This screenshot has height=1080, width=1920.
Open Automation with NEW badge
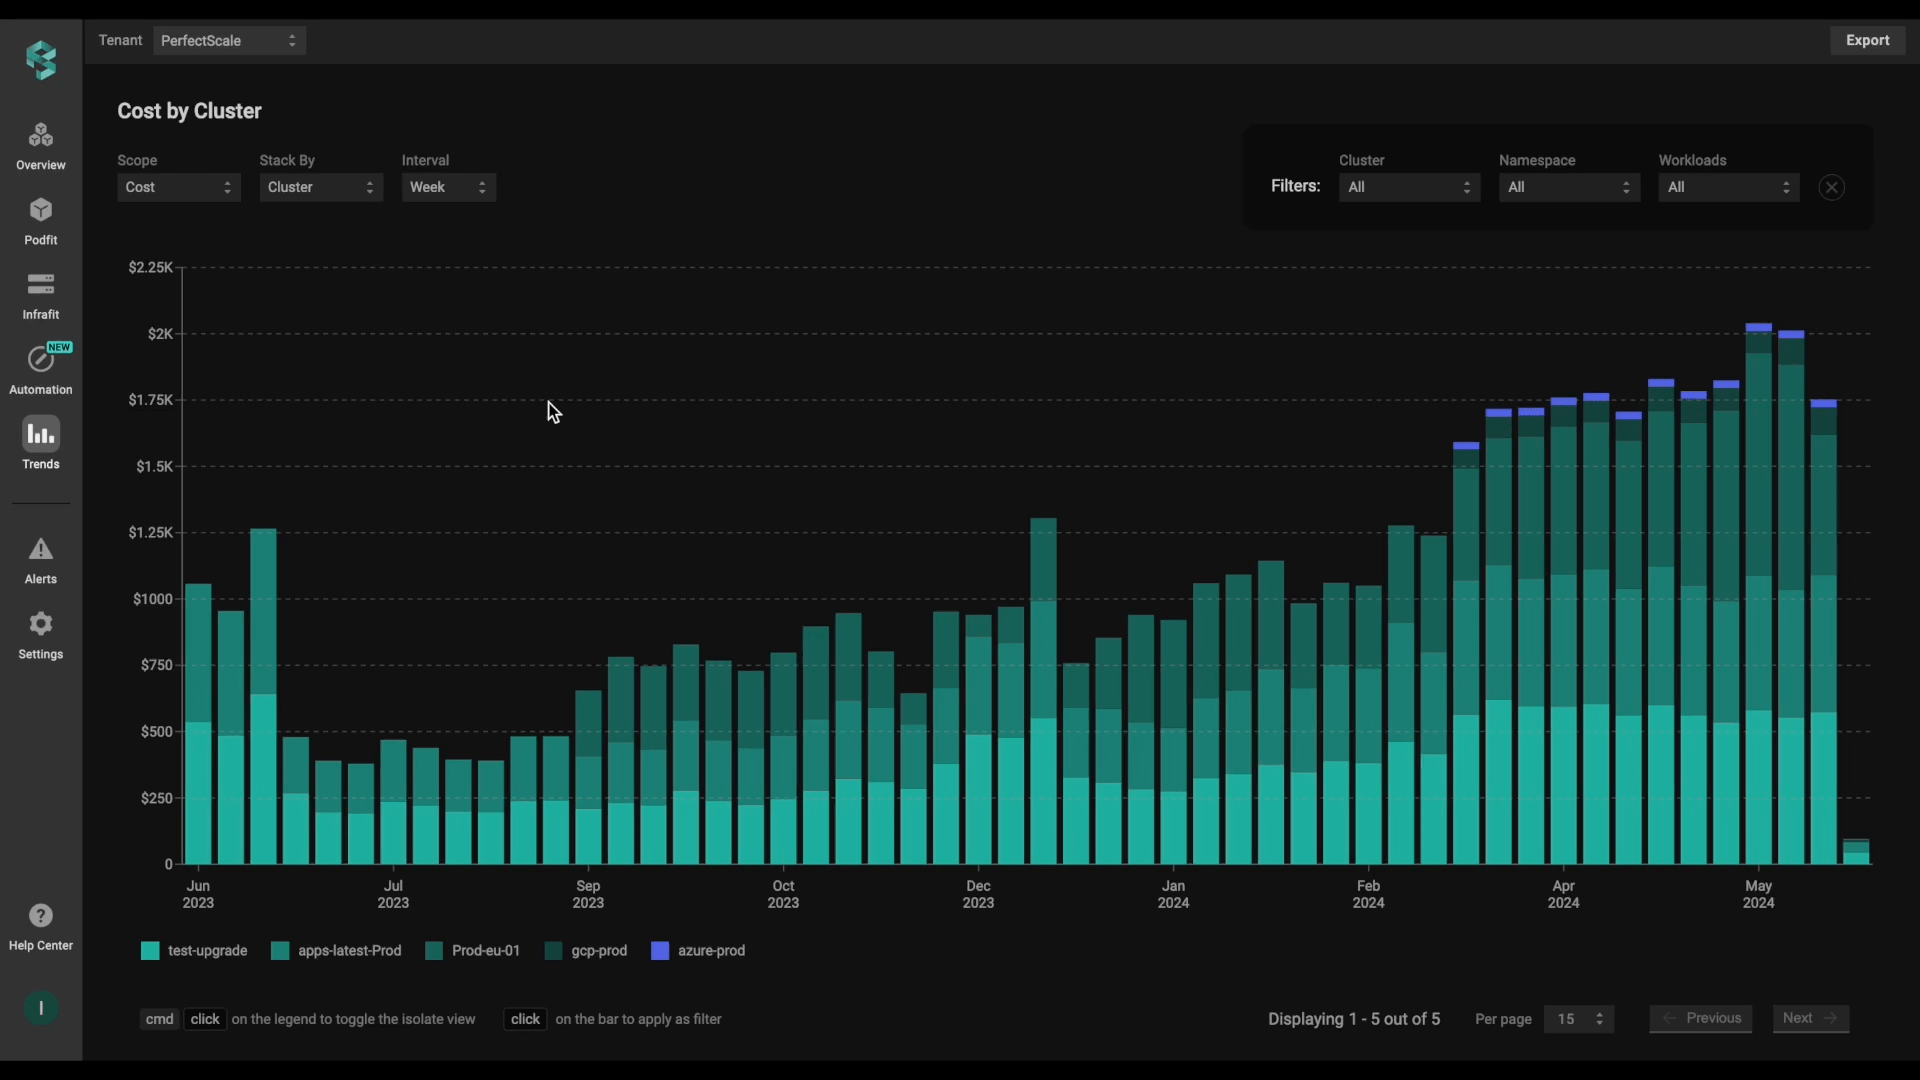click(41, 360)
